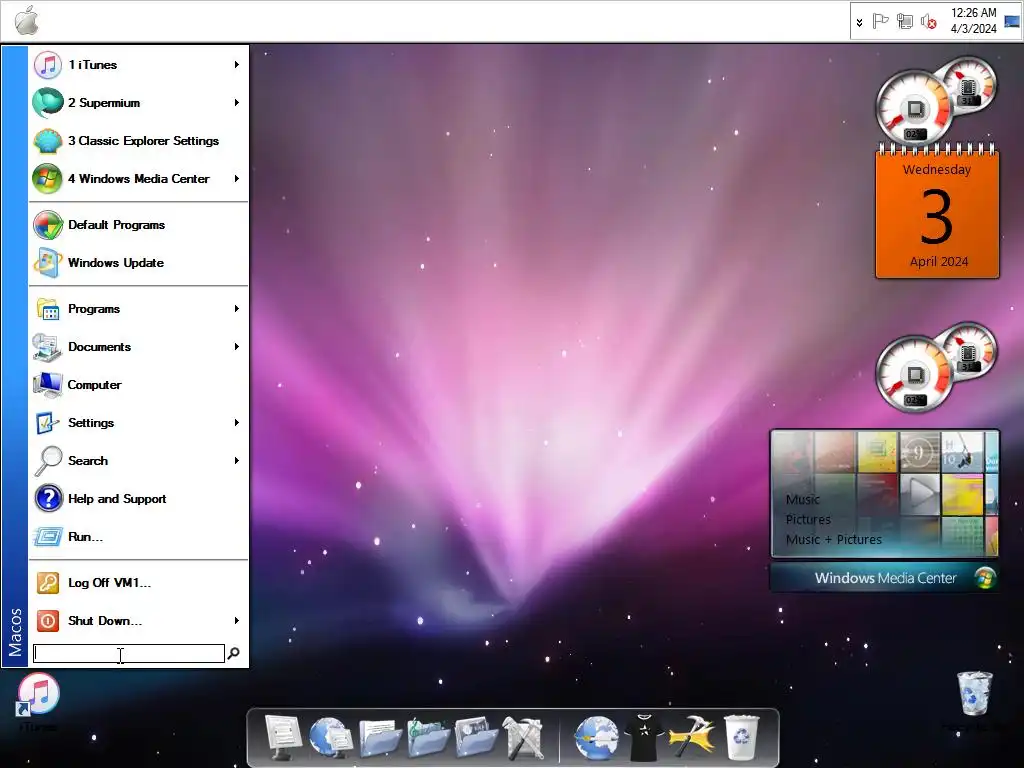This screenshot has height=768, width=1024.
Task: Click the Apple logo start button
Action: pyautogui.click(x=27, y=20)
